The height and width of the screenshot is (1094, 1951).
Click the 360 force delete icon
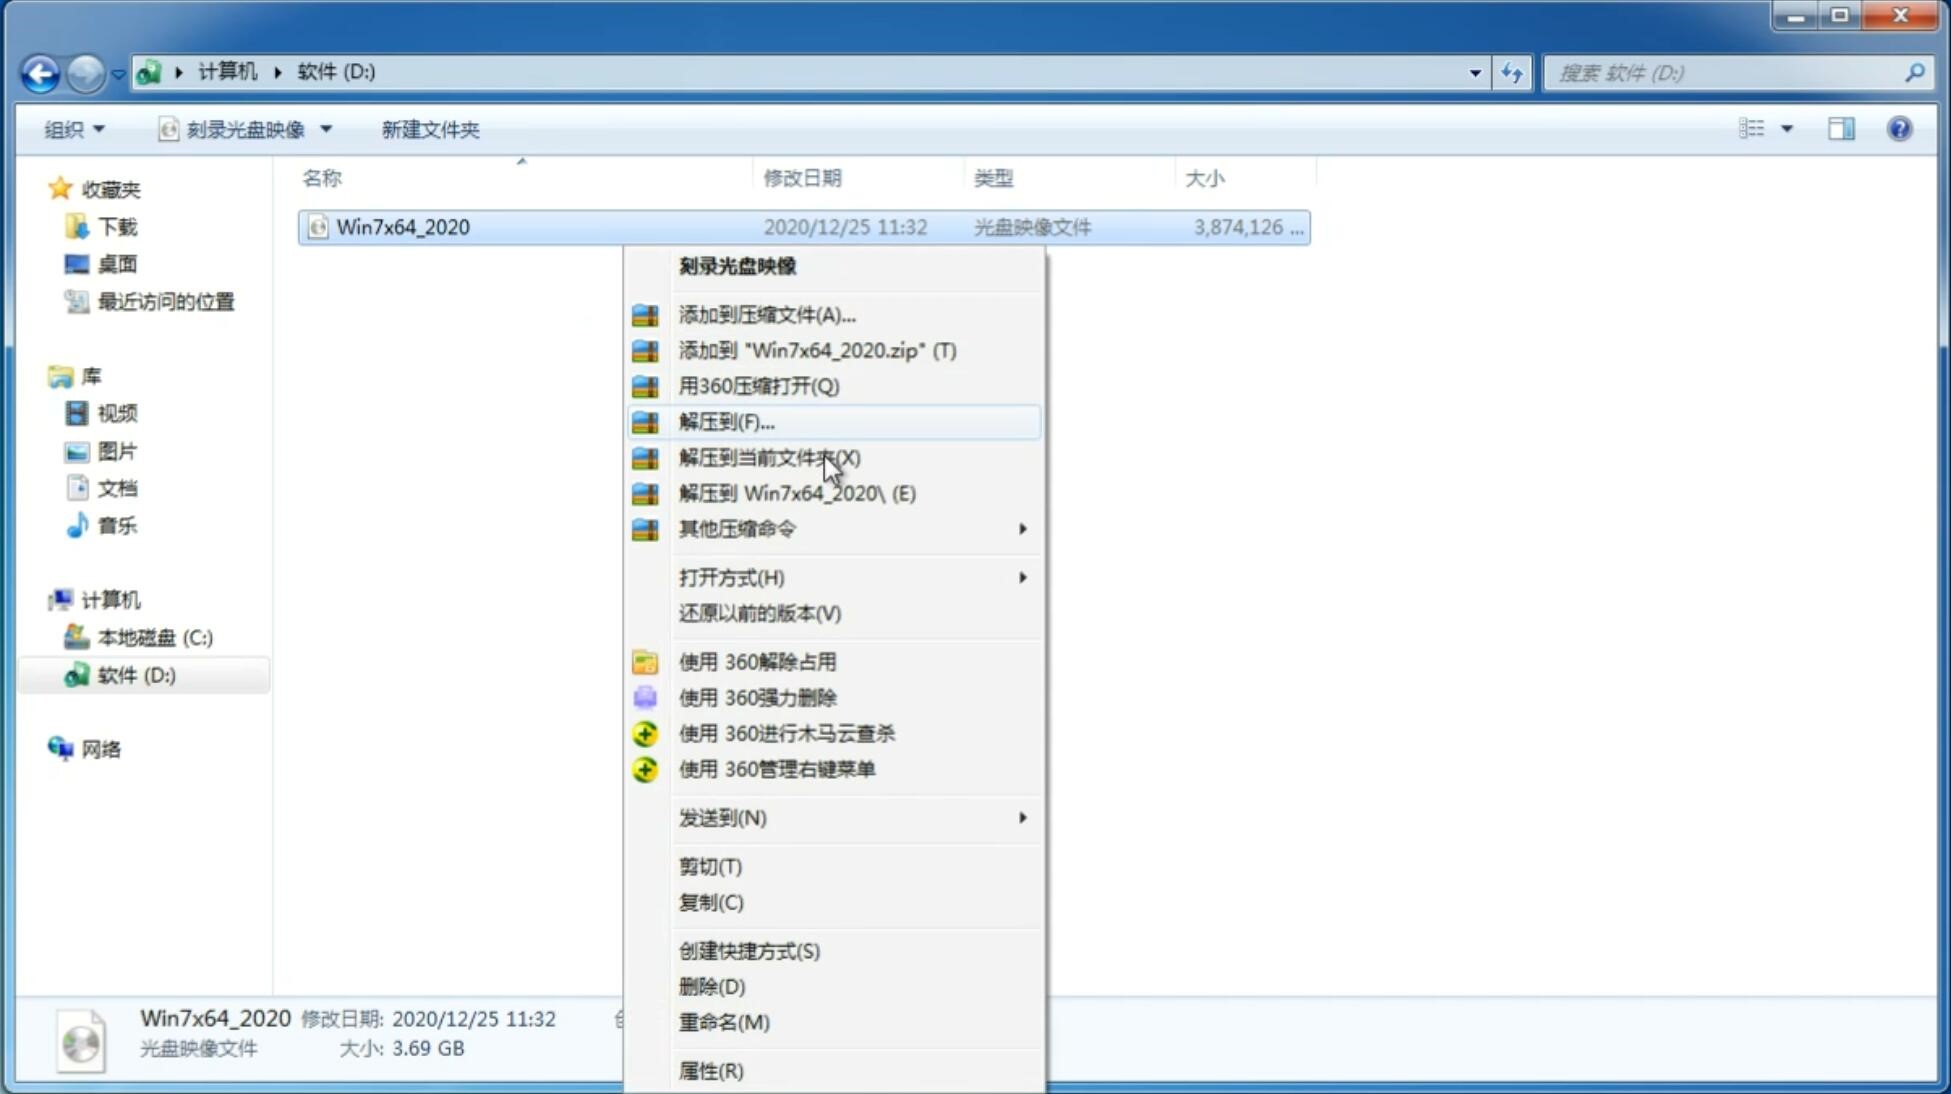[x=647, y=697]
